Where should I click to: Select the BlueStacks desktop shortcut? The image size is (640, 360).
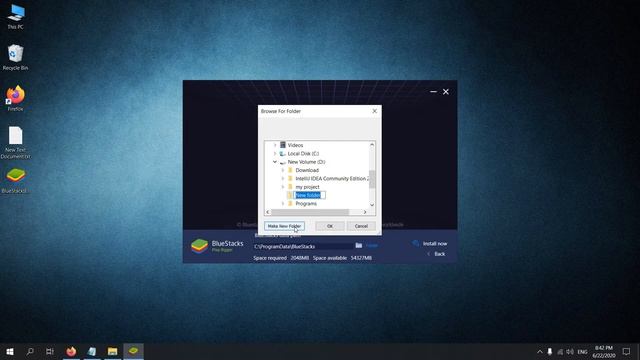point(15,180)
